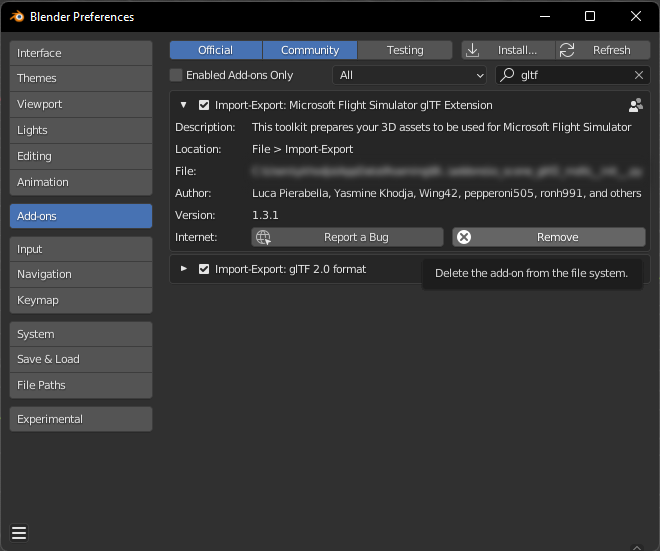Open the Interface preferences section

(x=81, y=53)
